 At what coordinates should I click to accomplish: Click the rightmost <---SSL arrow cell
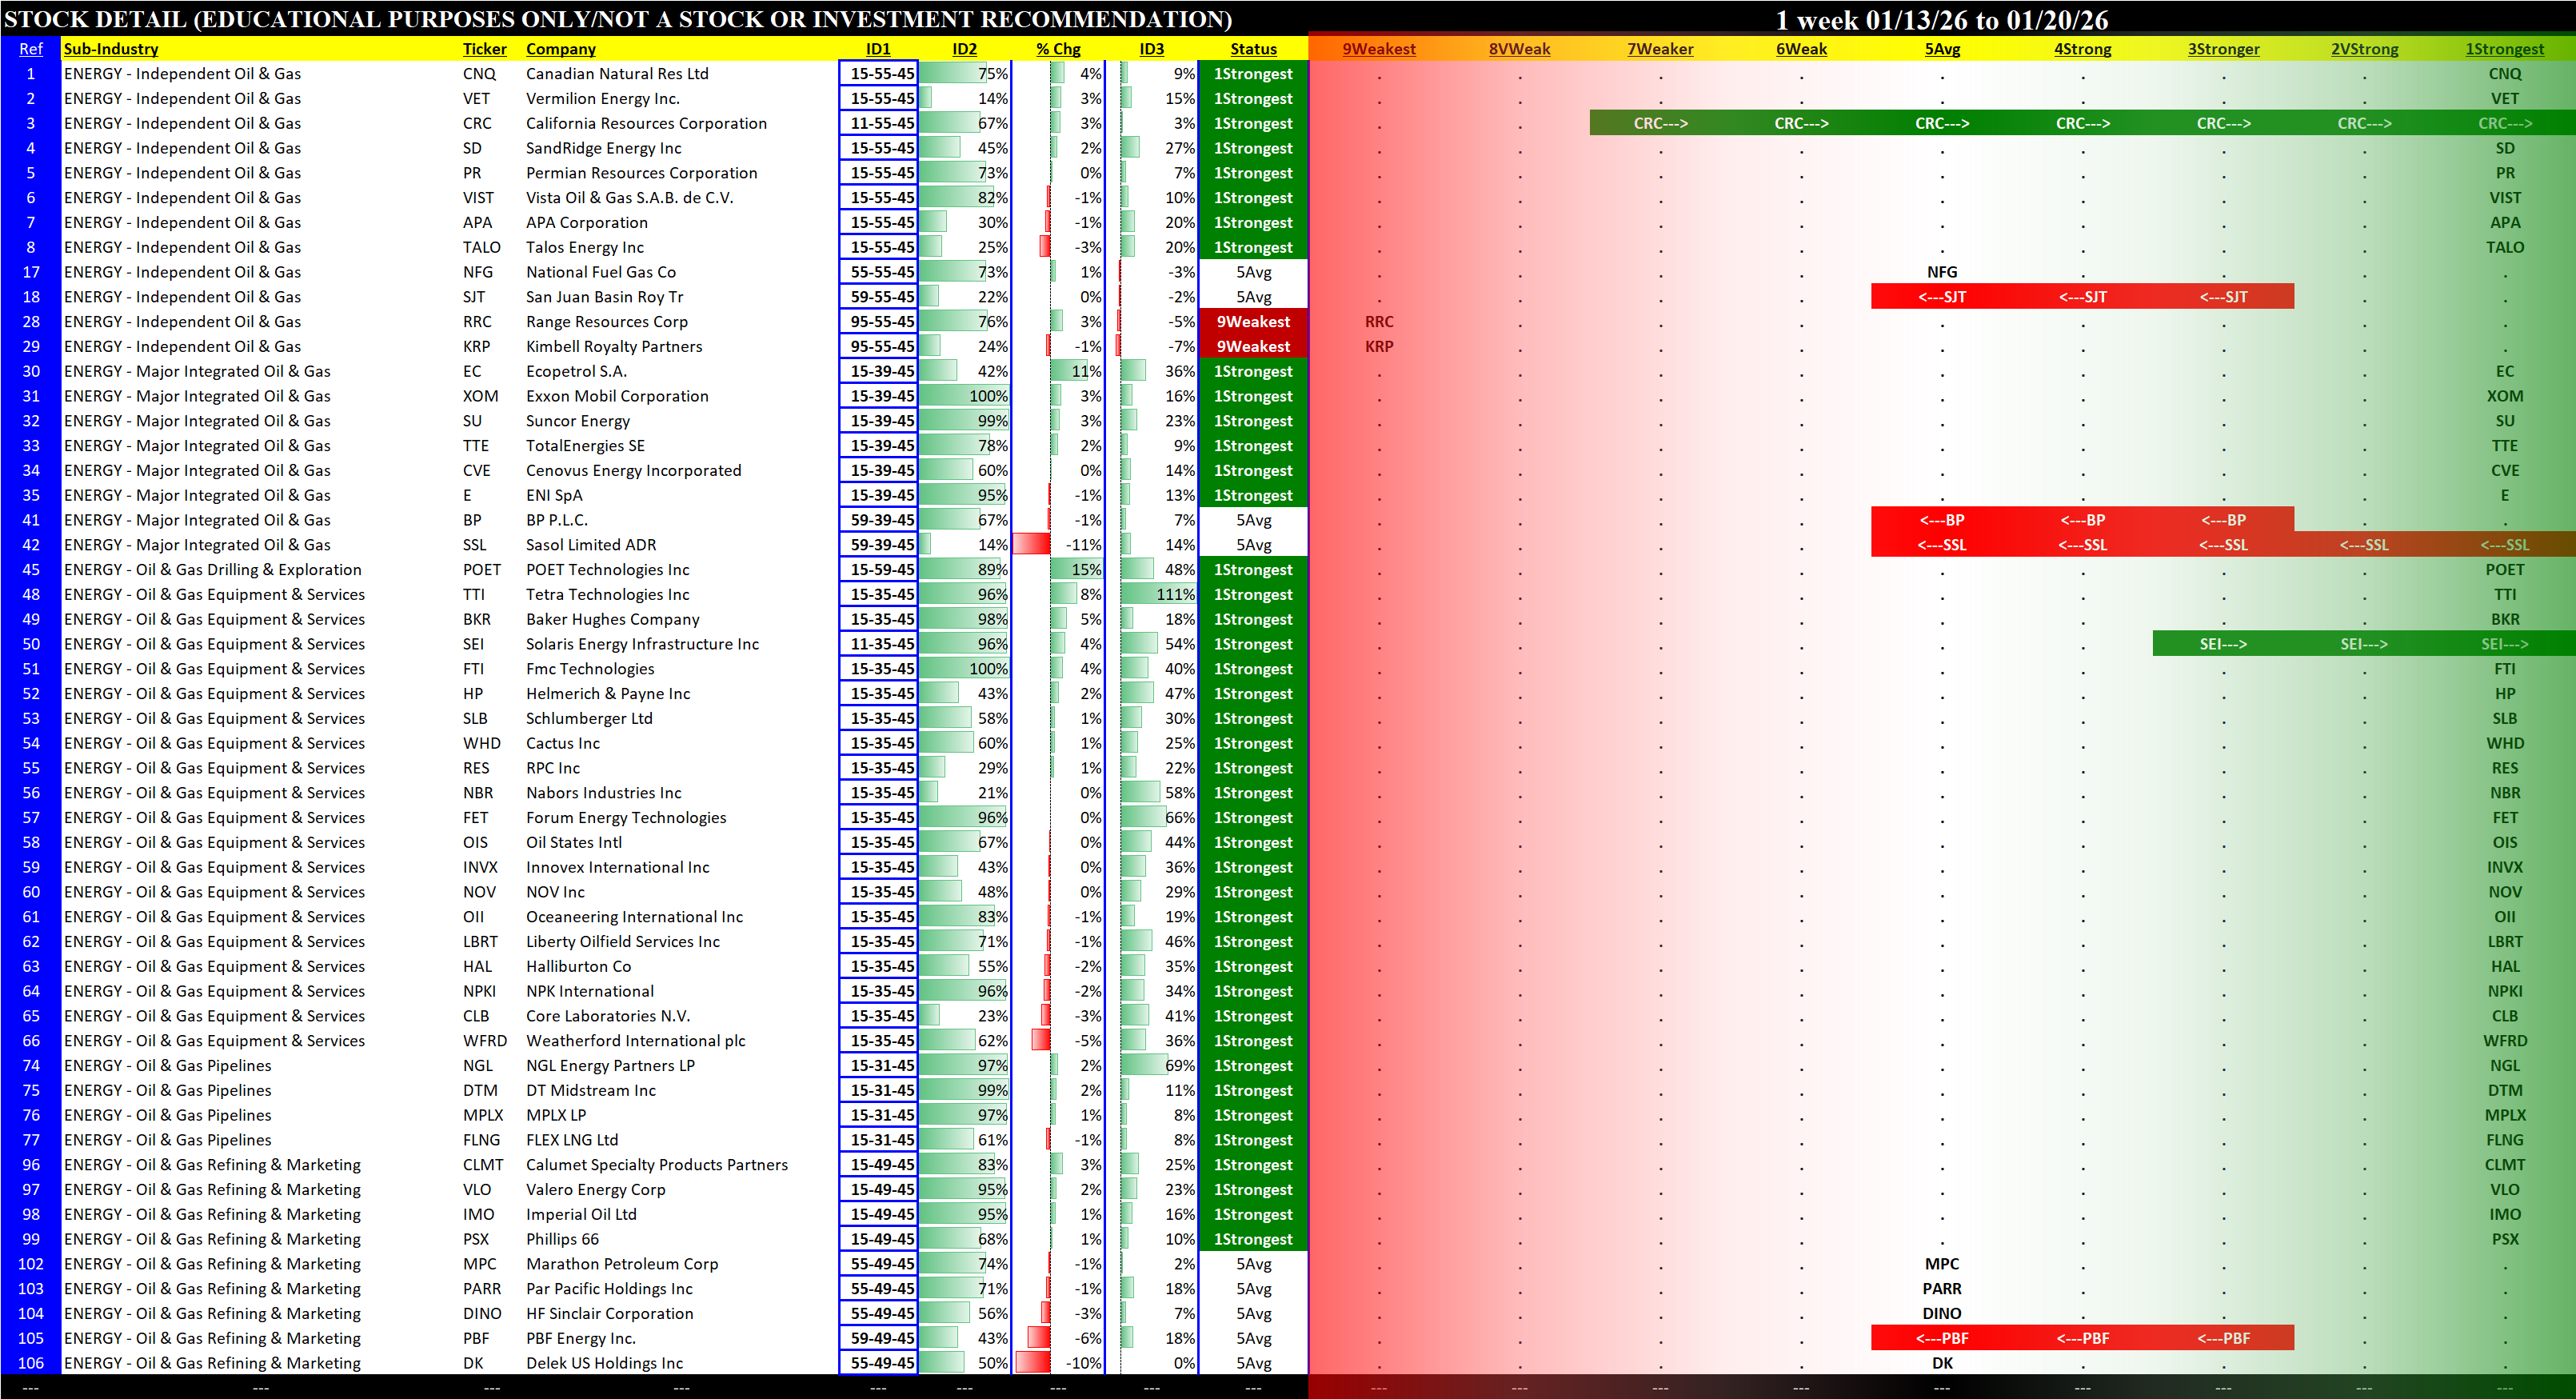2503,545
